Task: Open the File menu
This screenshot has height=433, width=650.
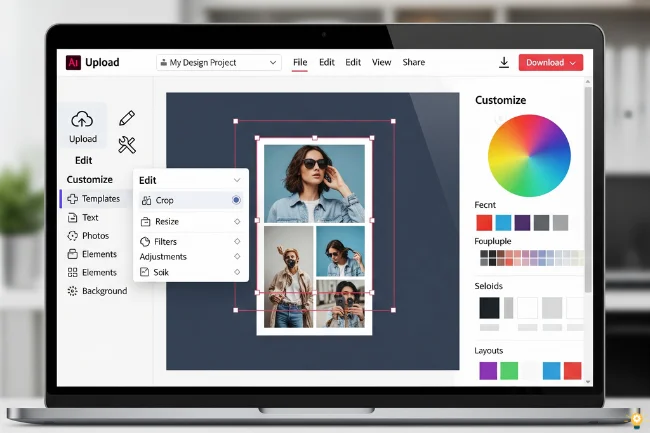Action: (300, 62)
